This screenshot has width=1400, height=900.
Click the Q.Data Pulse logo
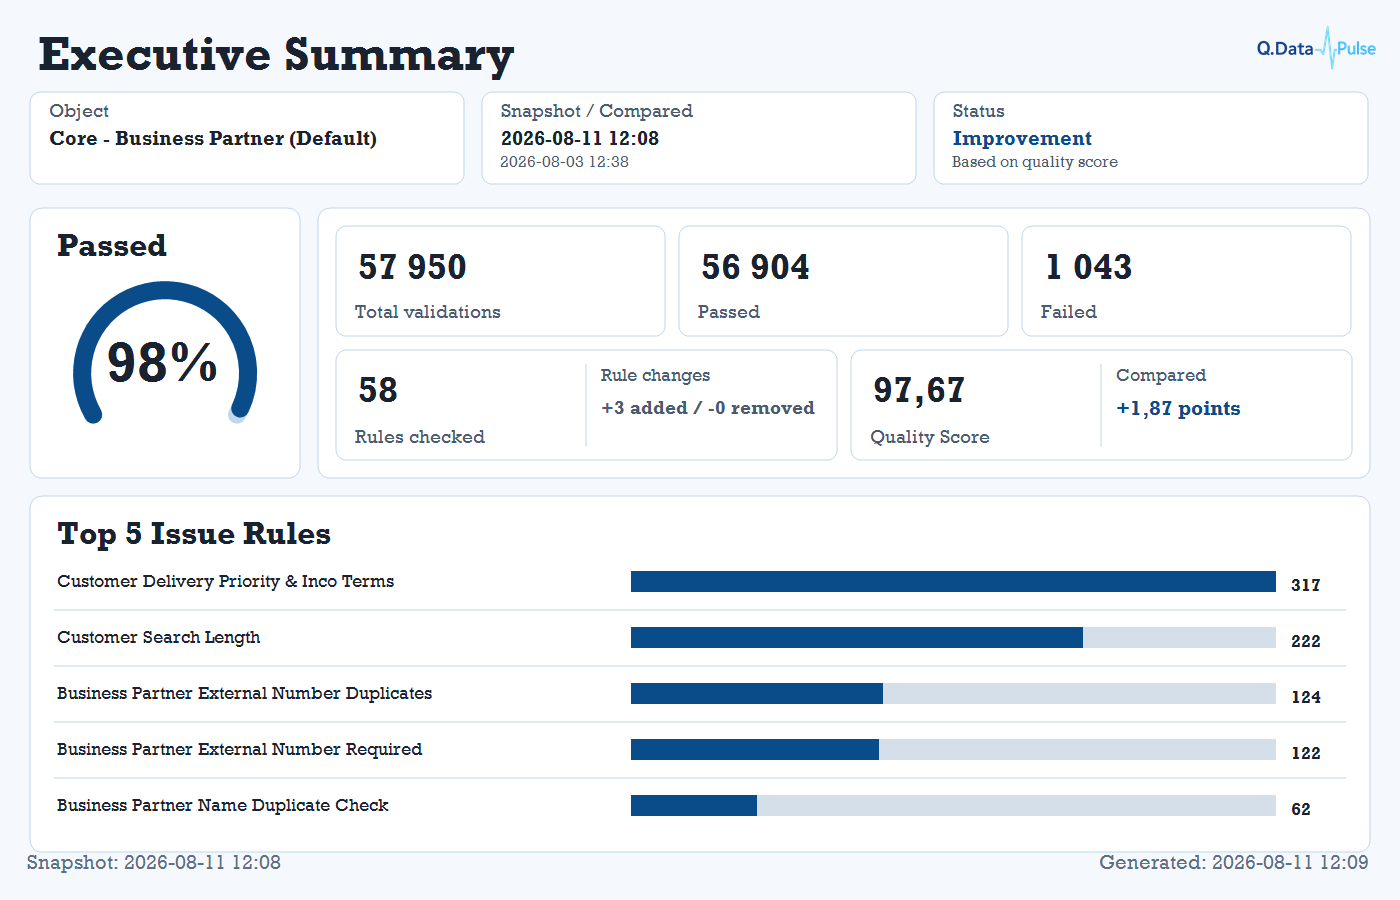(x=1316, y=48)
